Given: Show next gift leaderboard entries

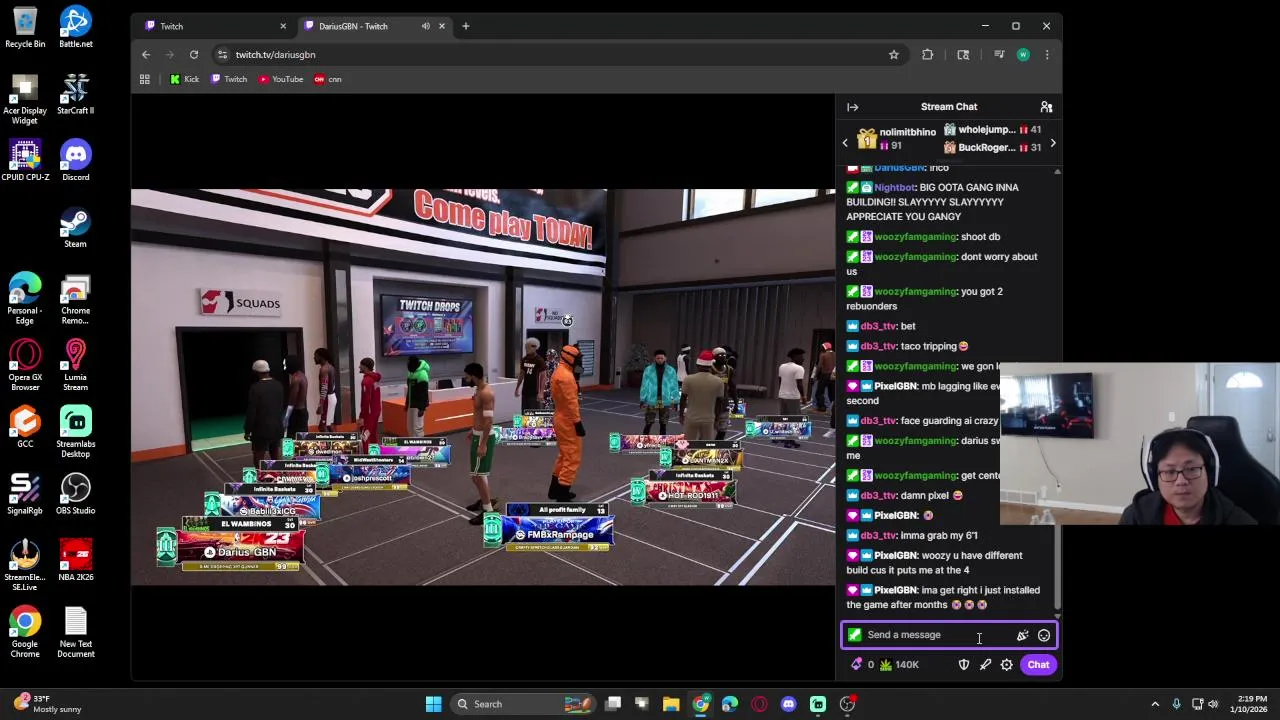Looking at the screenshot, I should click(1053, 143).
